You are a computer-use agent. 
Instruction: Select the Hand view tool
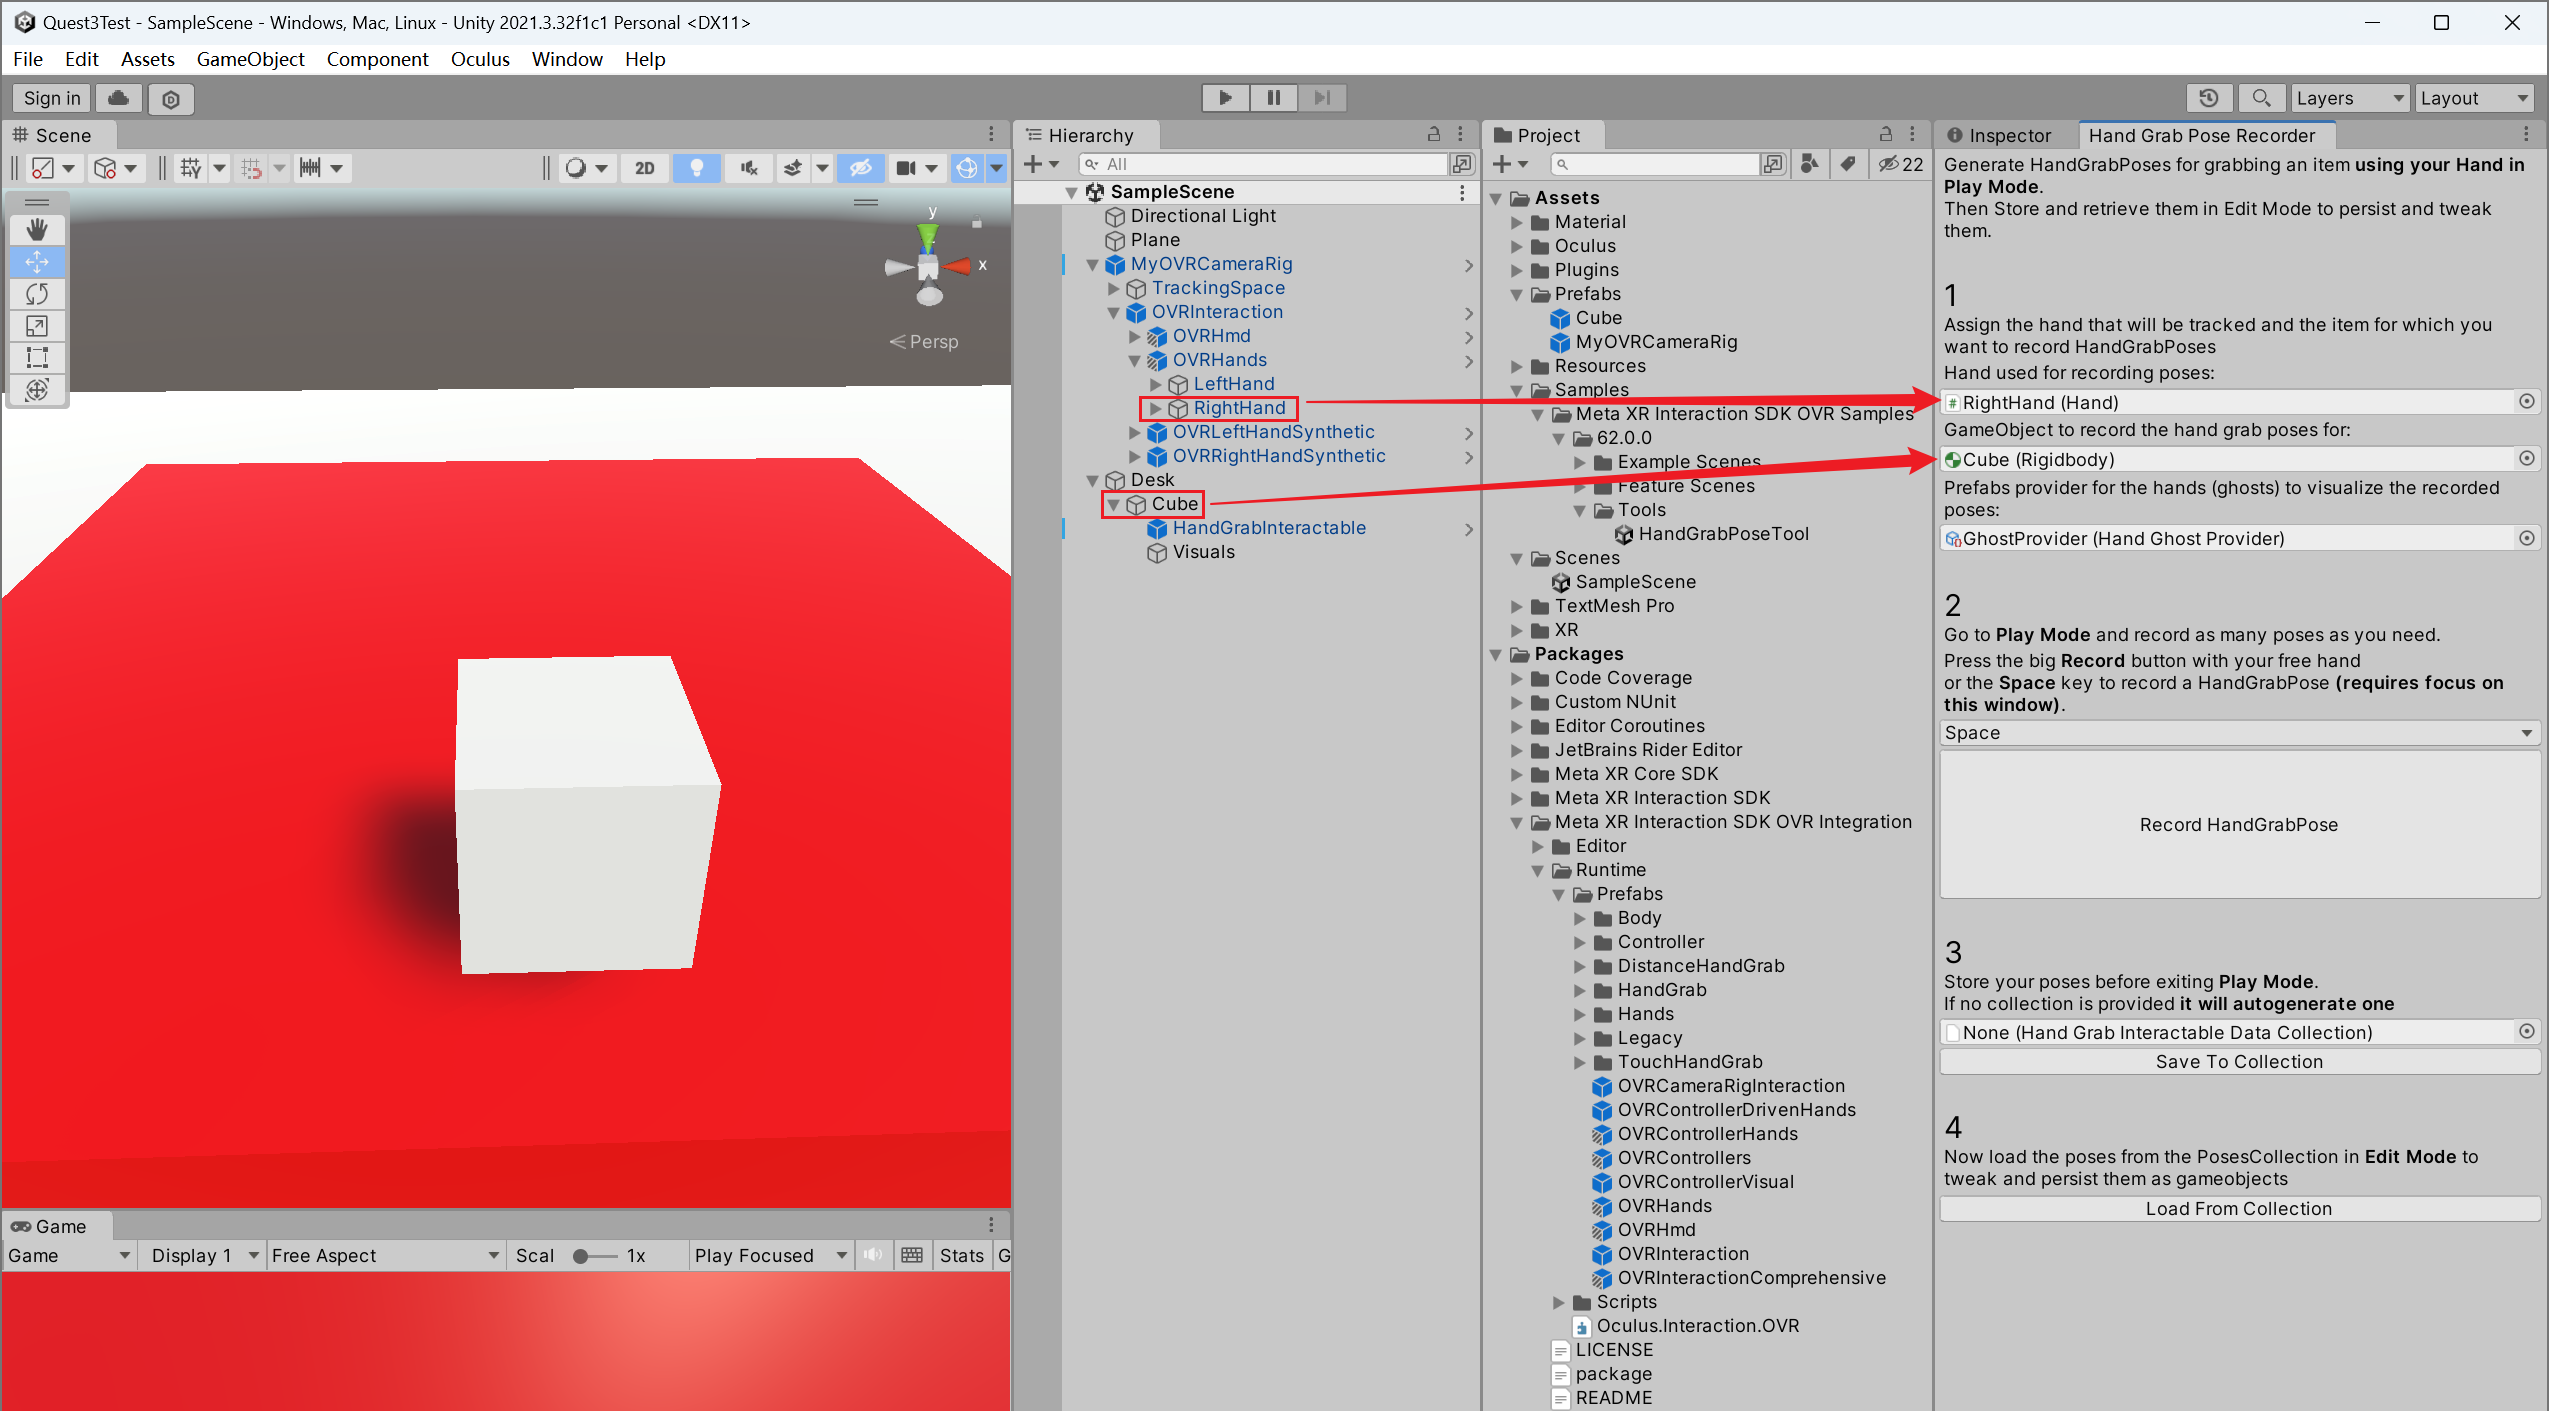tap(37, 230)
